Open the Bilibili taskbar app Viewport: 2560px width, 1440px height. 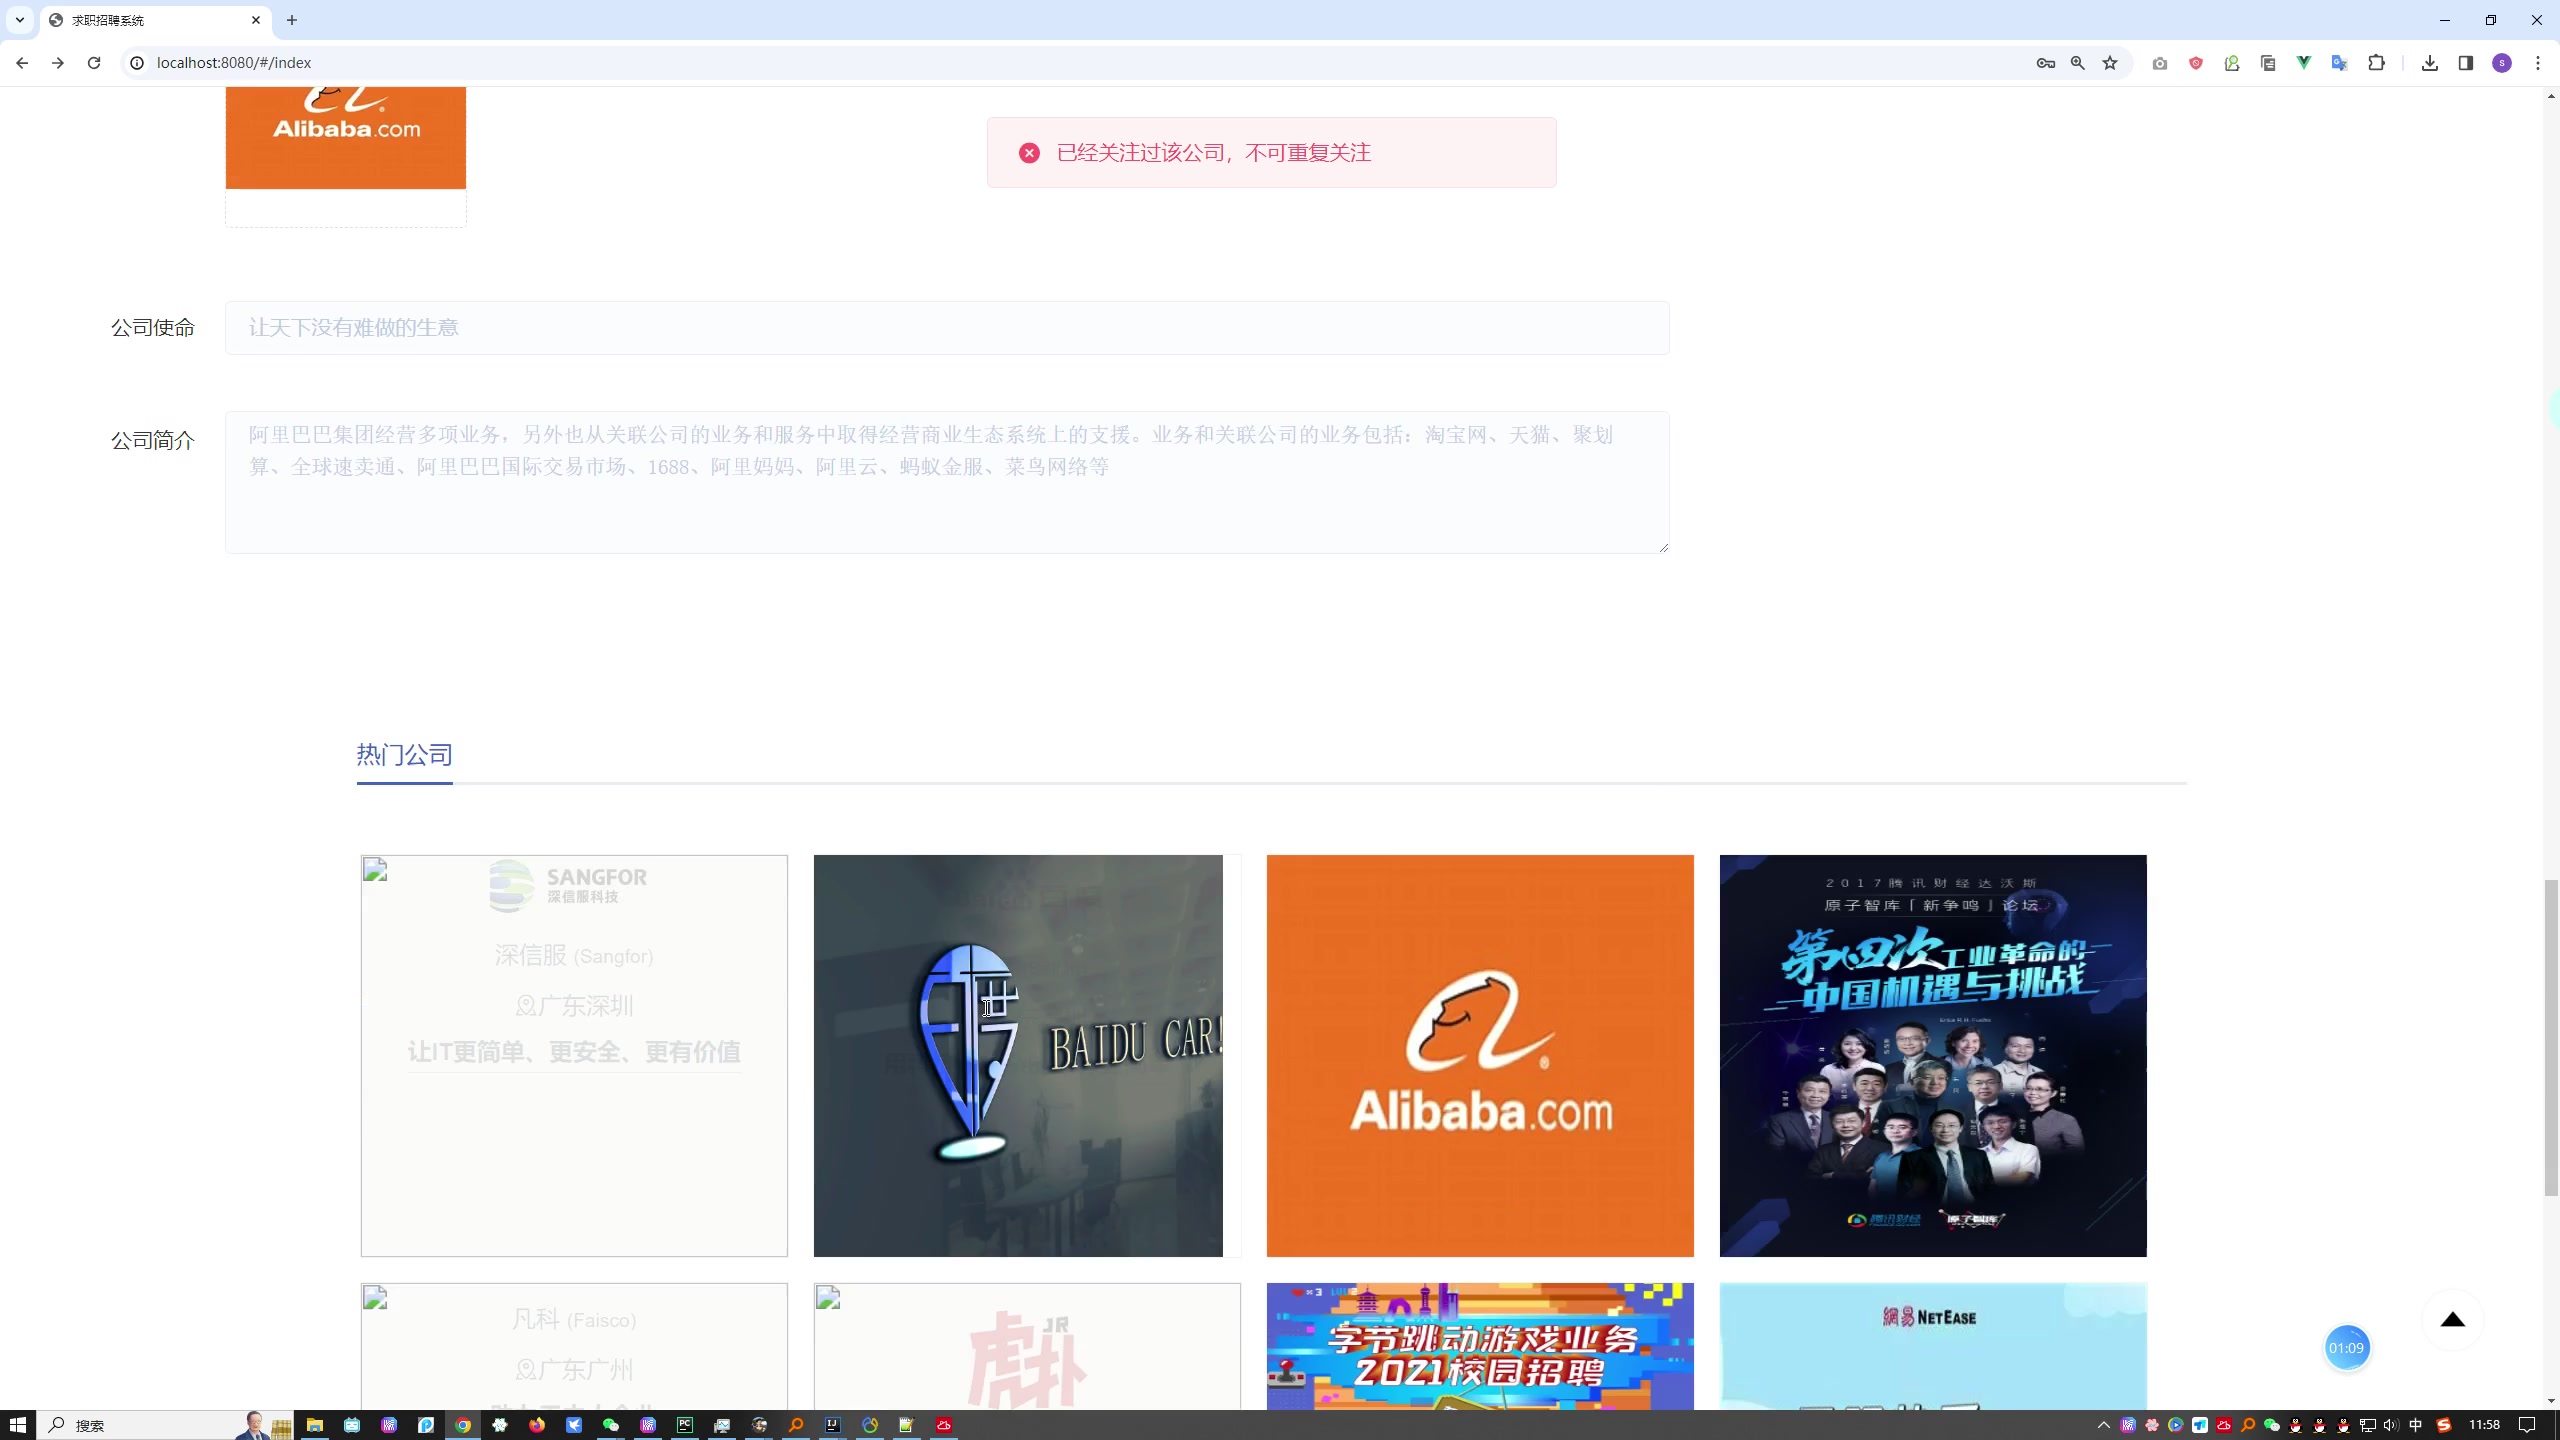(x=352, y=1425)
